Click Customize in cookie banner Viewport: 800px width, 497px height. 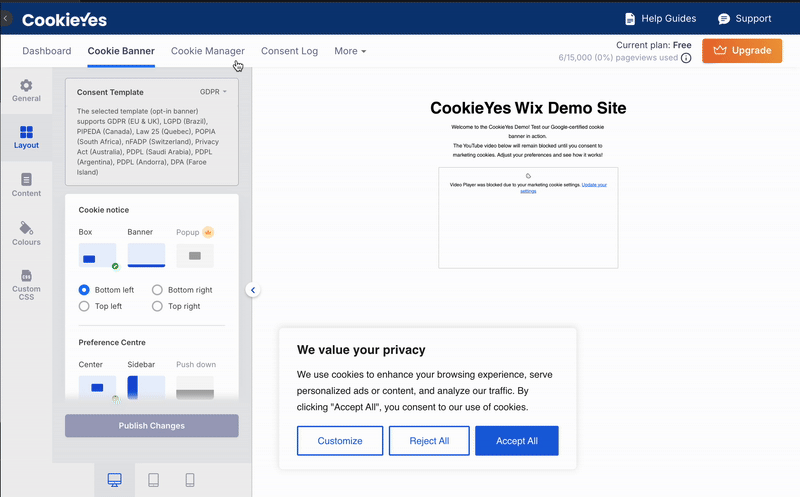click(x=340, y=441)
